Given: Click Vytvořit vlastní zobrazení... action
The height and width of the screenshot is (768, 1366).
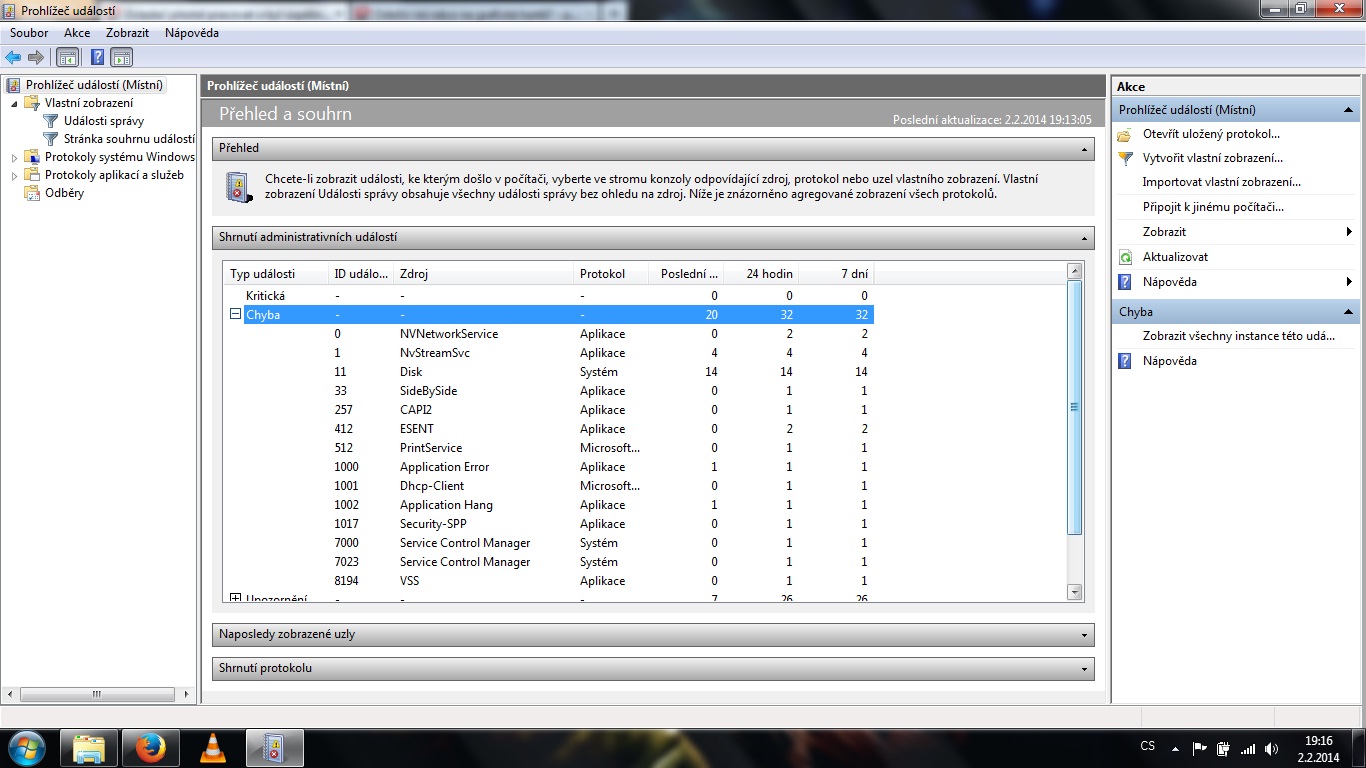Looking at the screenshot, I should tap(1212, 158).
